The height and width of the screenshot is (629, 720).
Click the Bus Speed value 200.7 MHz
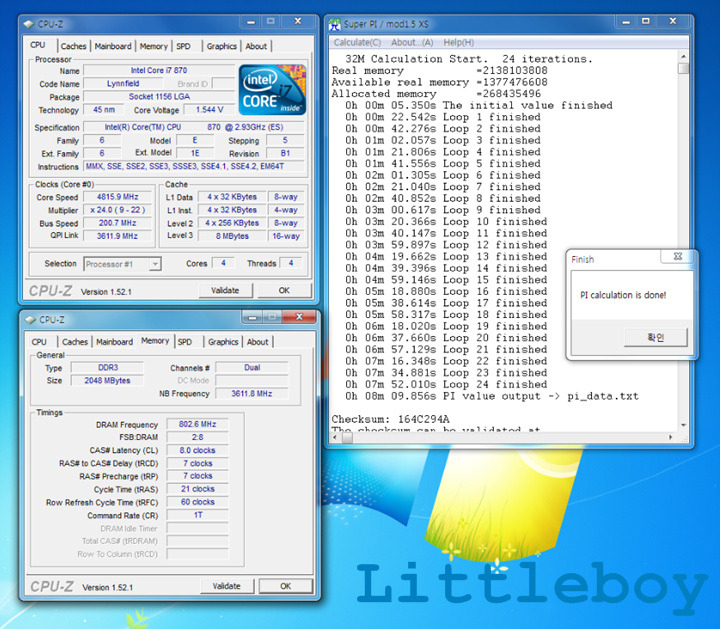[x=118, y=223]
